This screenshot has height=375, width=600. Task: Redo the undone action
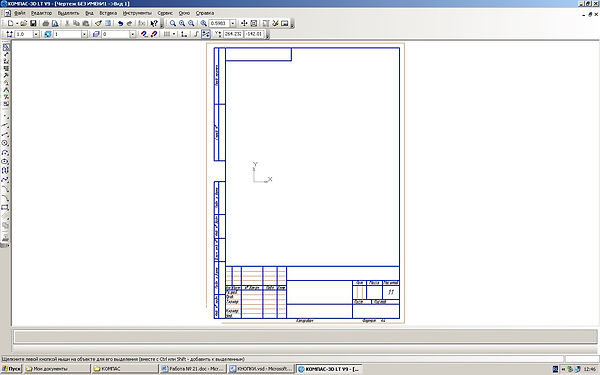129,23
